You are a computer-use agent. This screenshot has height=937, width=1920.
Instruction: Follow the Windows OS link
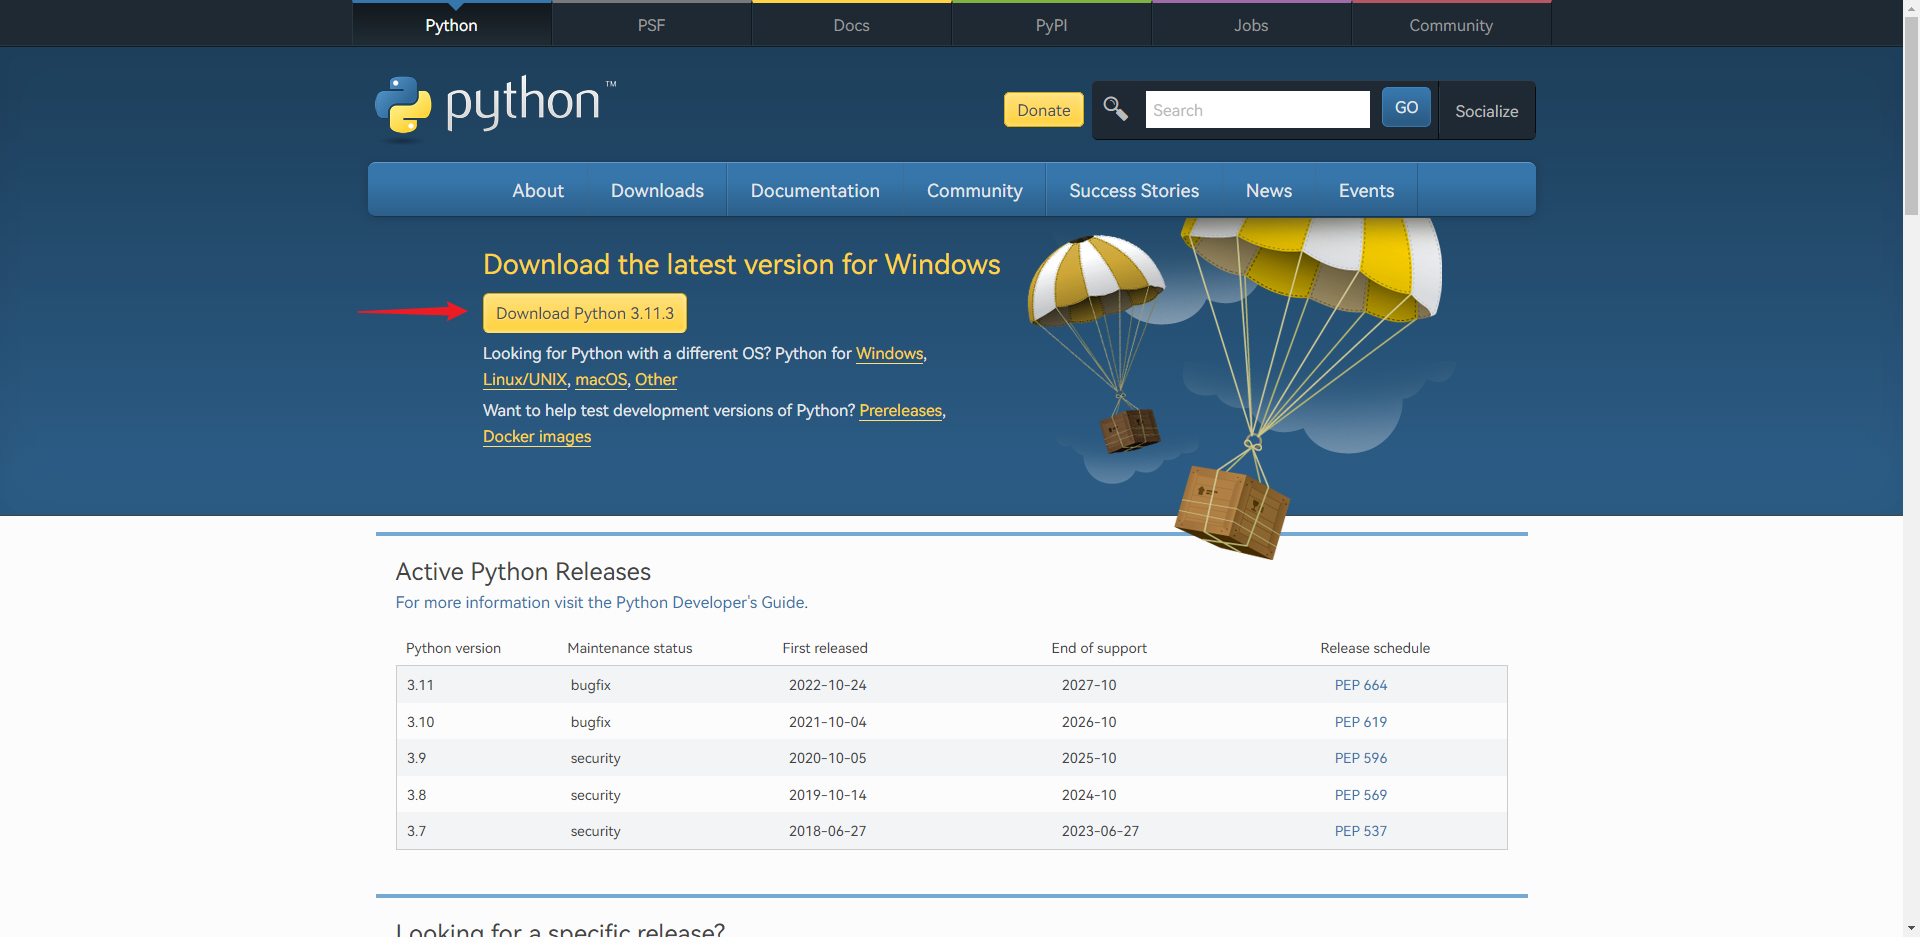(889, 354)
